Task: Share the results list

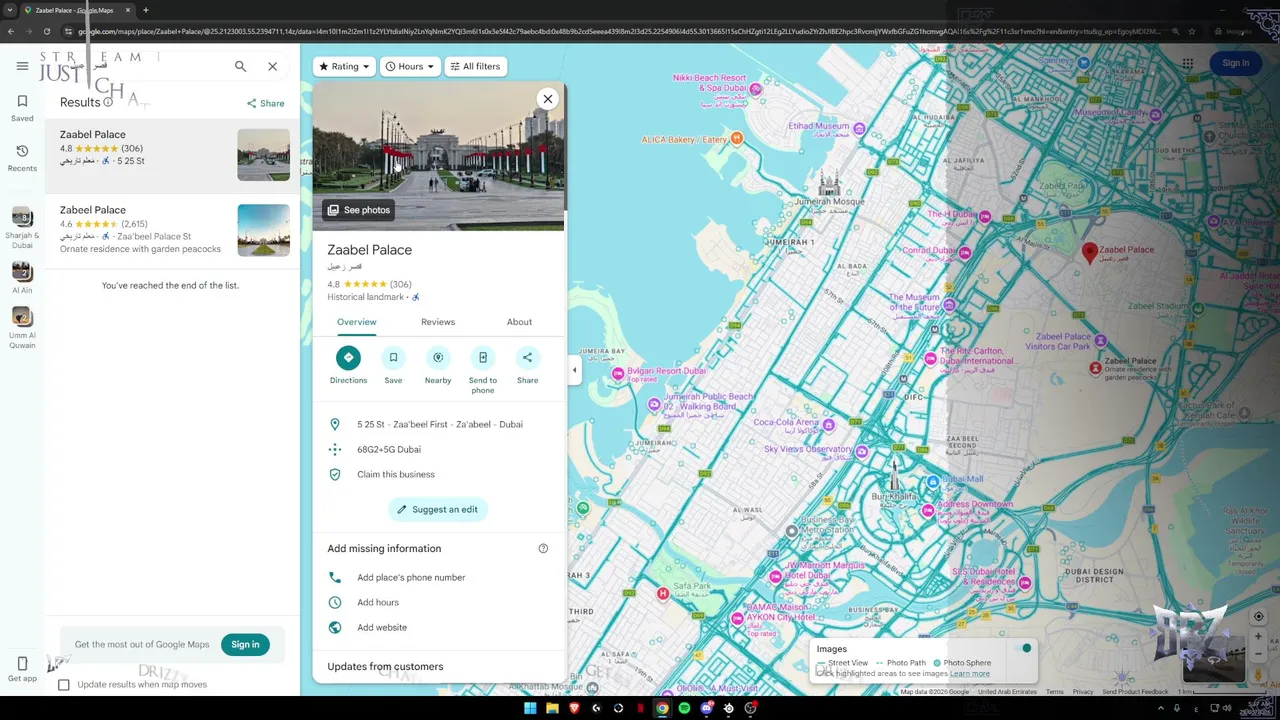Action: click(266, 103)
